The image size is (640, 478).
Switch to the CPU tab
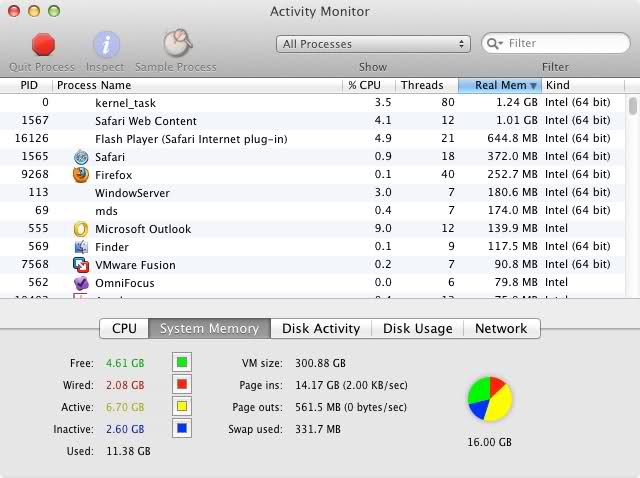click(x=124, y=328)
